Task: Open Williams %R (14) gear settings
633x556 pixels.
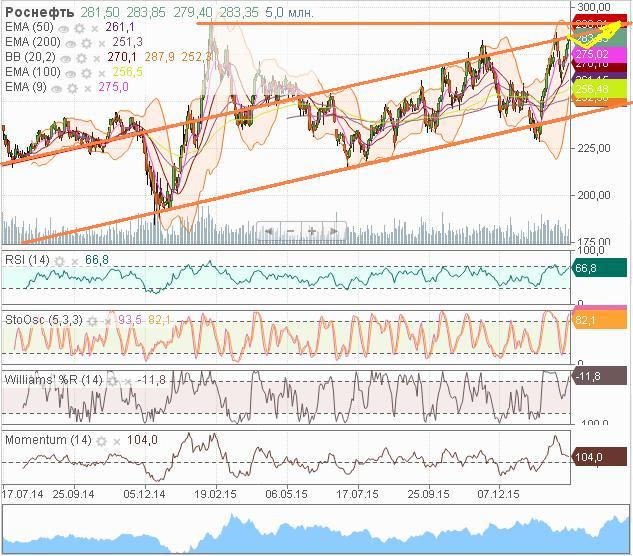Action: coord(112,381)
